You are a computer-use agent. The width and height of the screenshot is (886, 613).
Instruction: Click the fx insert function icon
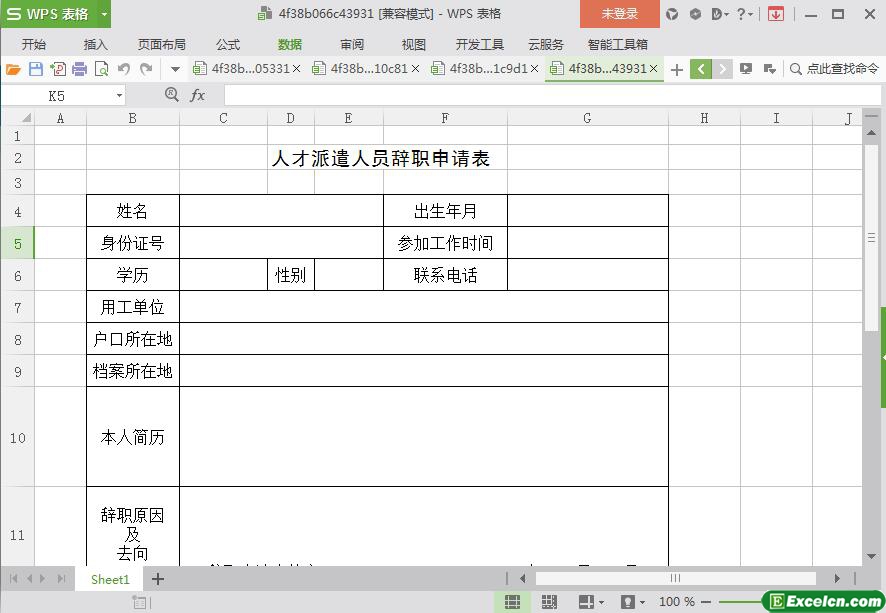click(198, 95)
